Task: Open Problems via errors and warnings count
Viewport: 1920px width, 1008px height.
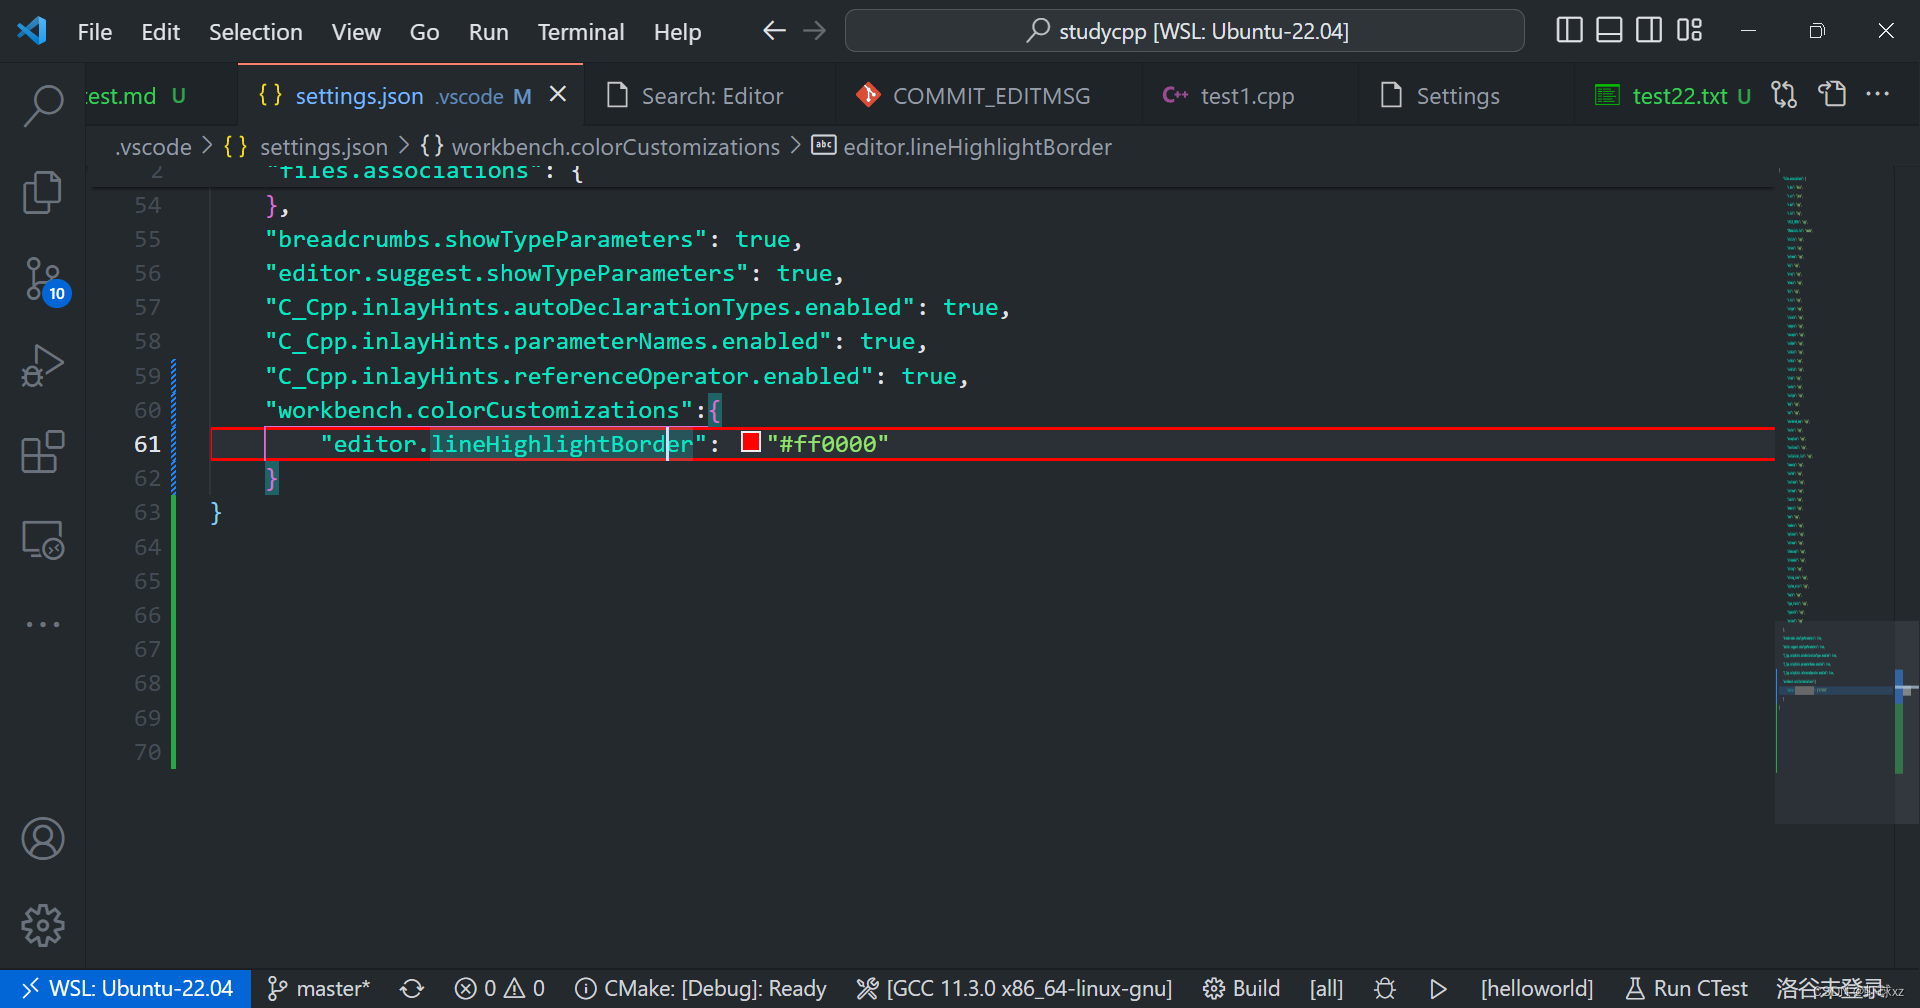Action: [499, 989]
